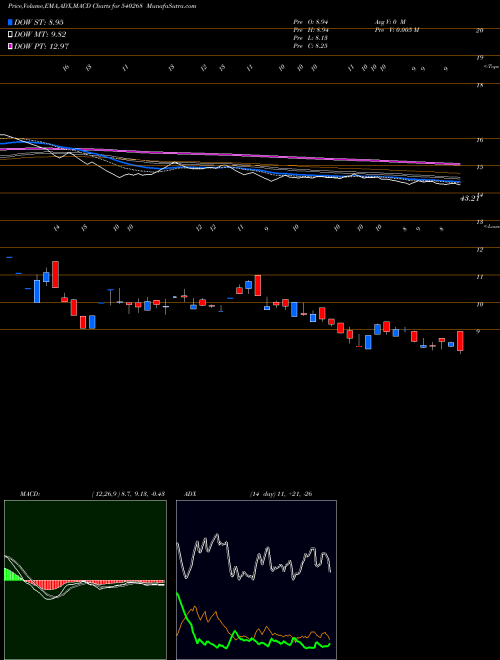Click the magenta DOW PT legend swatch

[11, 46]
